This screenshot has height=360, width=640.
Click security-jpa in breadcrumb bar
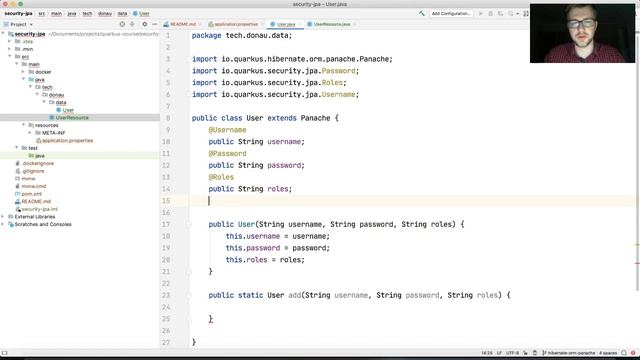(x=19, y=13)
